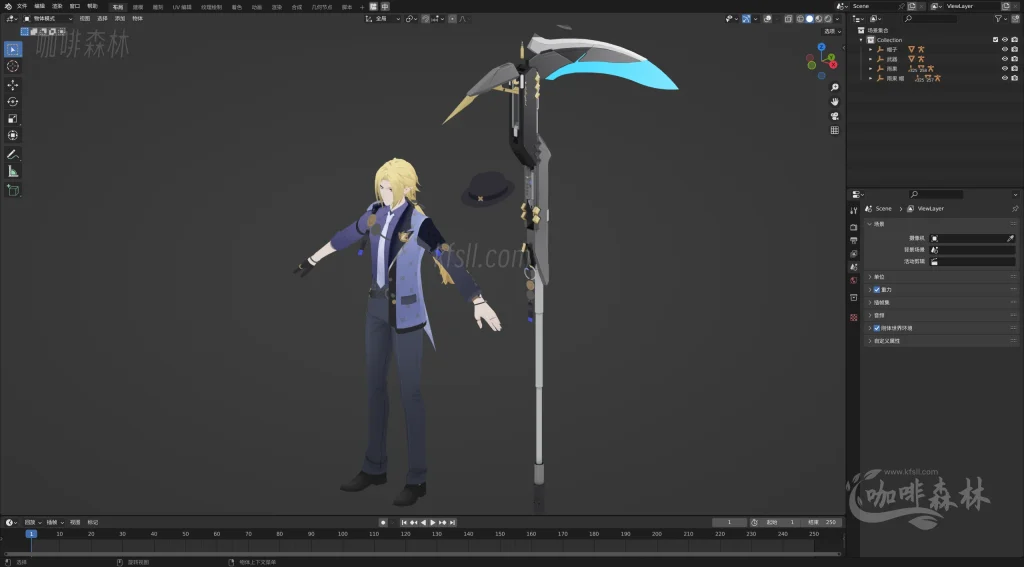Open the World properties tab

(x=854, y=280)
